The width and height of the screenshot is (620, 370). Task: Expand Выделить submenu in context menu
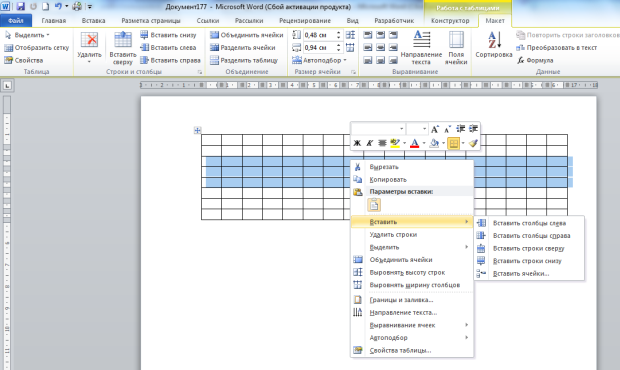point(412,247)
